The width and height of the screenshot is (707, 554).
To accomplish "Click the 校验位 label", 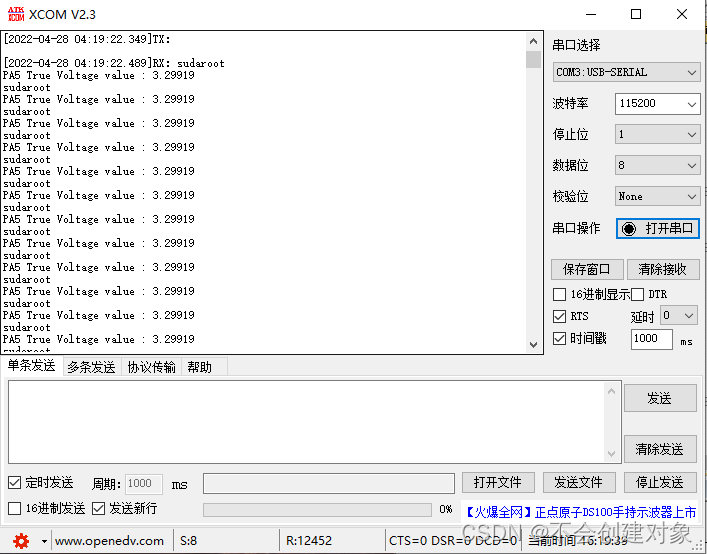I will pos(570,197).
